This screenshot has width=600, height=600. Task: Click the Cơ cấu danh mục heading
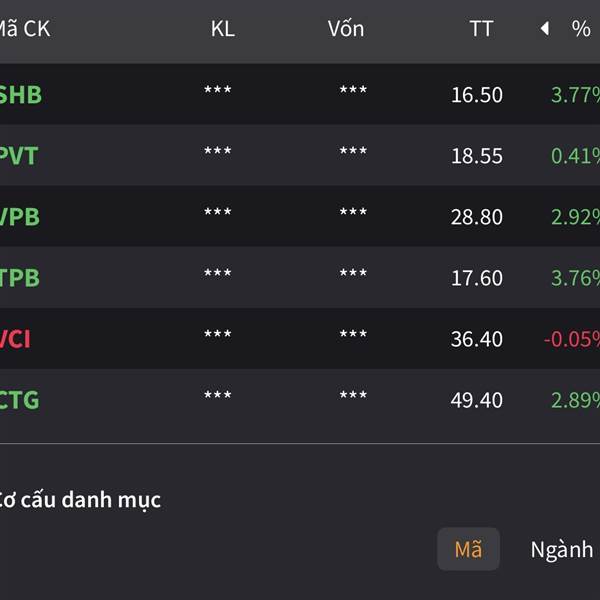(x=80, y=500)
